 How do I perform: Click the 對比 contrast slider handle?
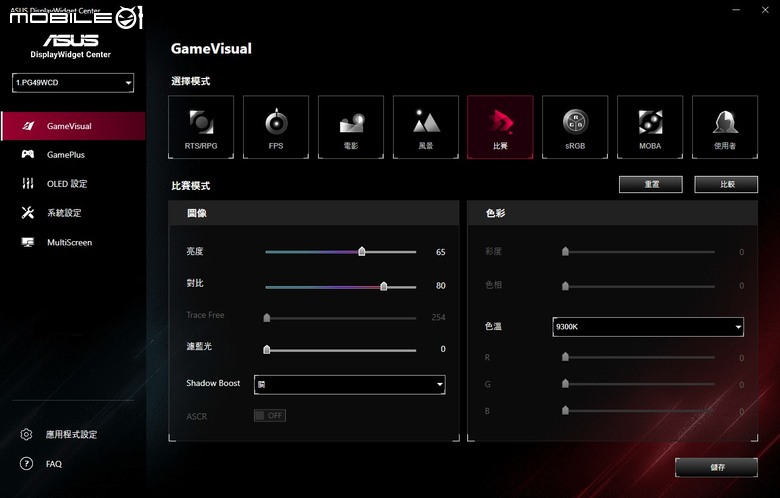[384, 286]
